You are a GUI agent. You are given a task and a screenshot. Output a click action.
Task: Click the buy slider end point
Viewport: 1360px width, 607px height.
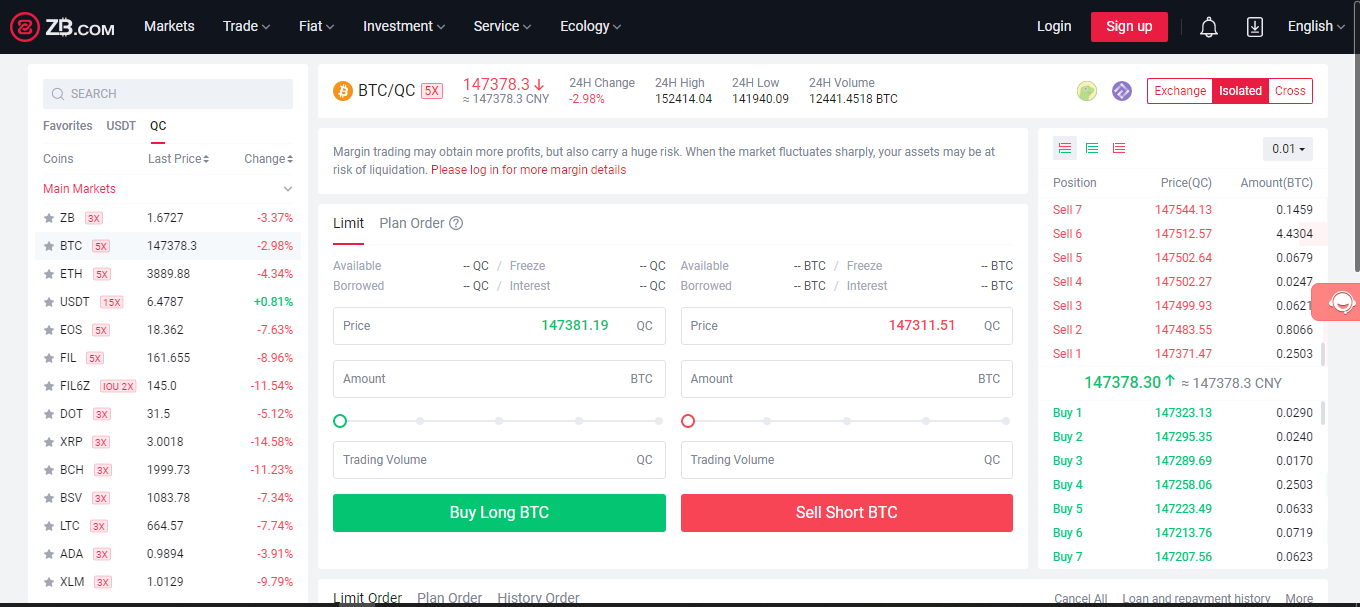[x=659, y=421]
